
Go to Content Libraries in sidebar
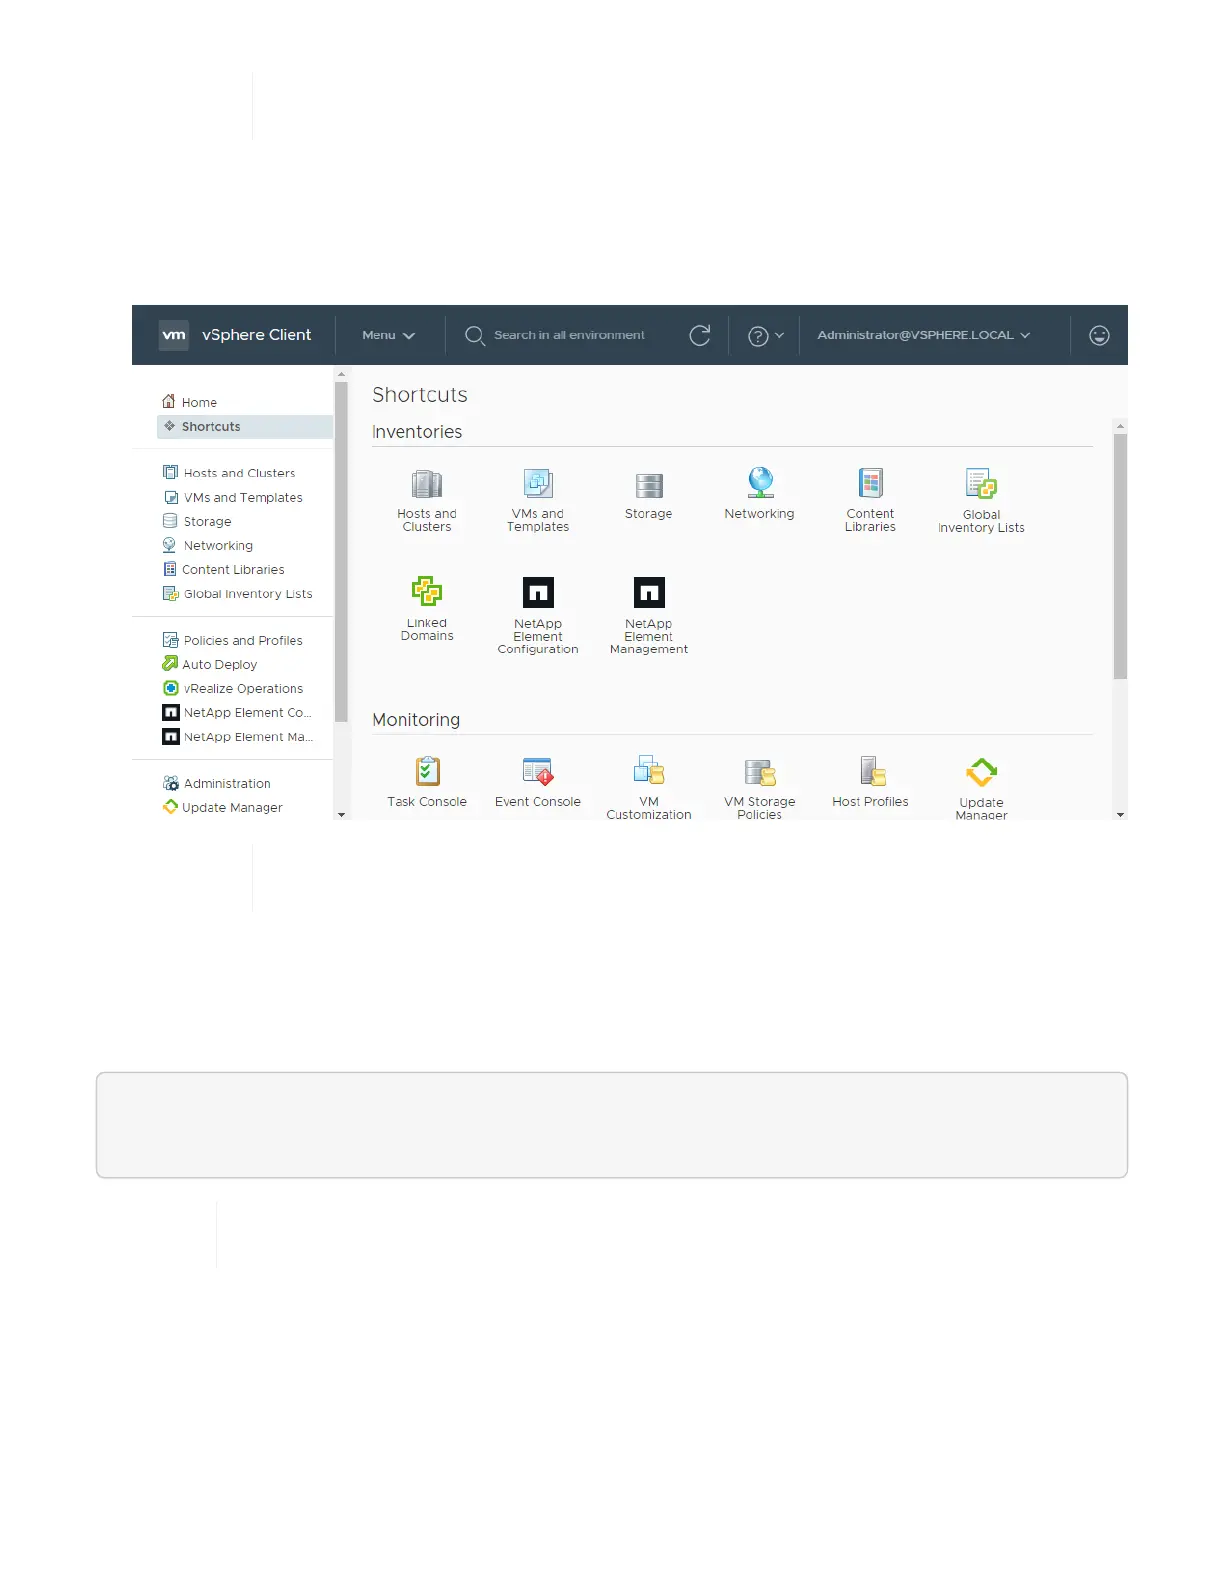pyautogui.click(x=224, y=569)
